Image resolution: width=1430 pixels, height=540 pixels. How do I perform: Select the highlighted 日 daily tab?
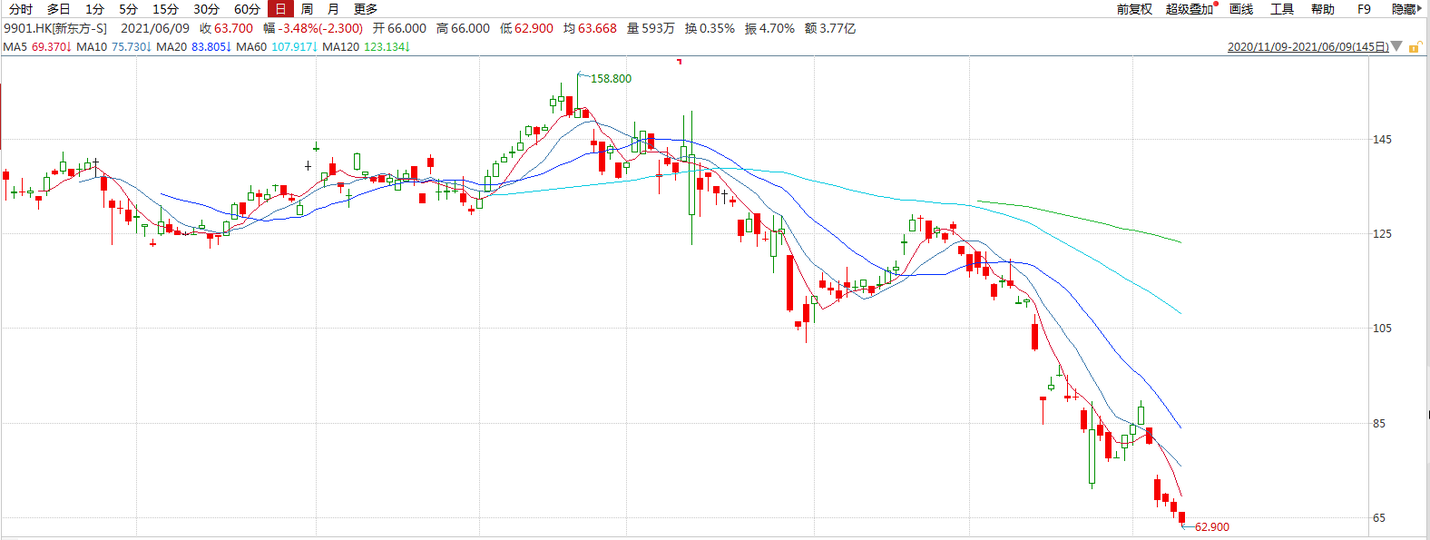[281, 9]
